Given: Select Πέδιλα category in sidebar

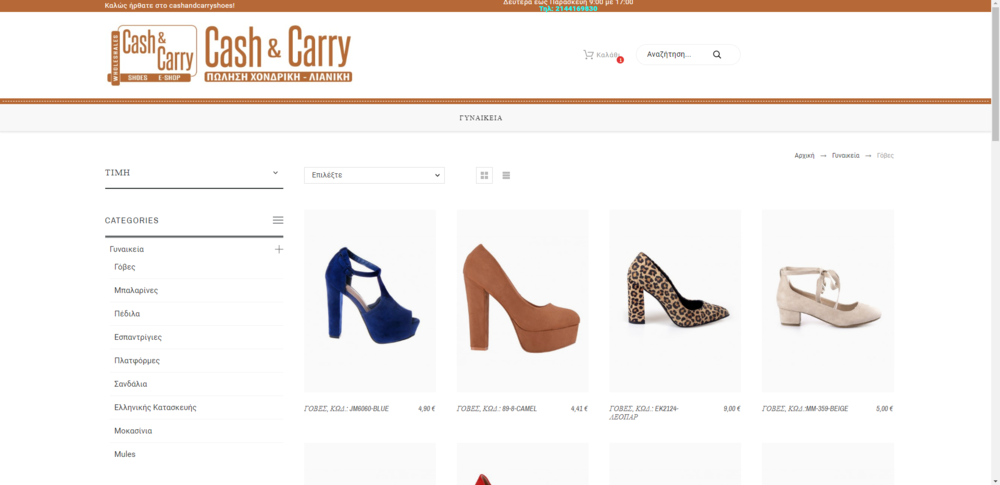Looking at the screenshot, I should [127, 314].
